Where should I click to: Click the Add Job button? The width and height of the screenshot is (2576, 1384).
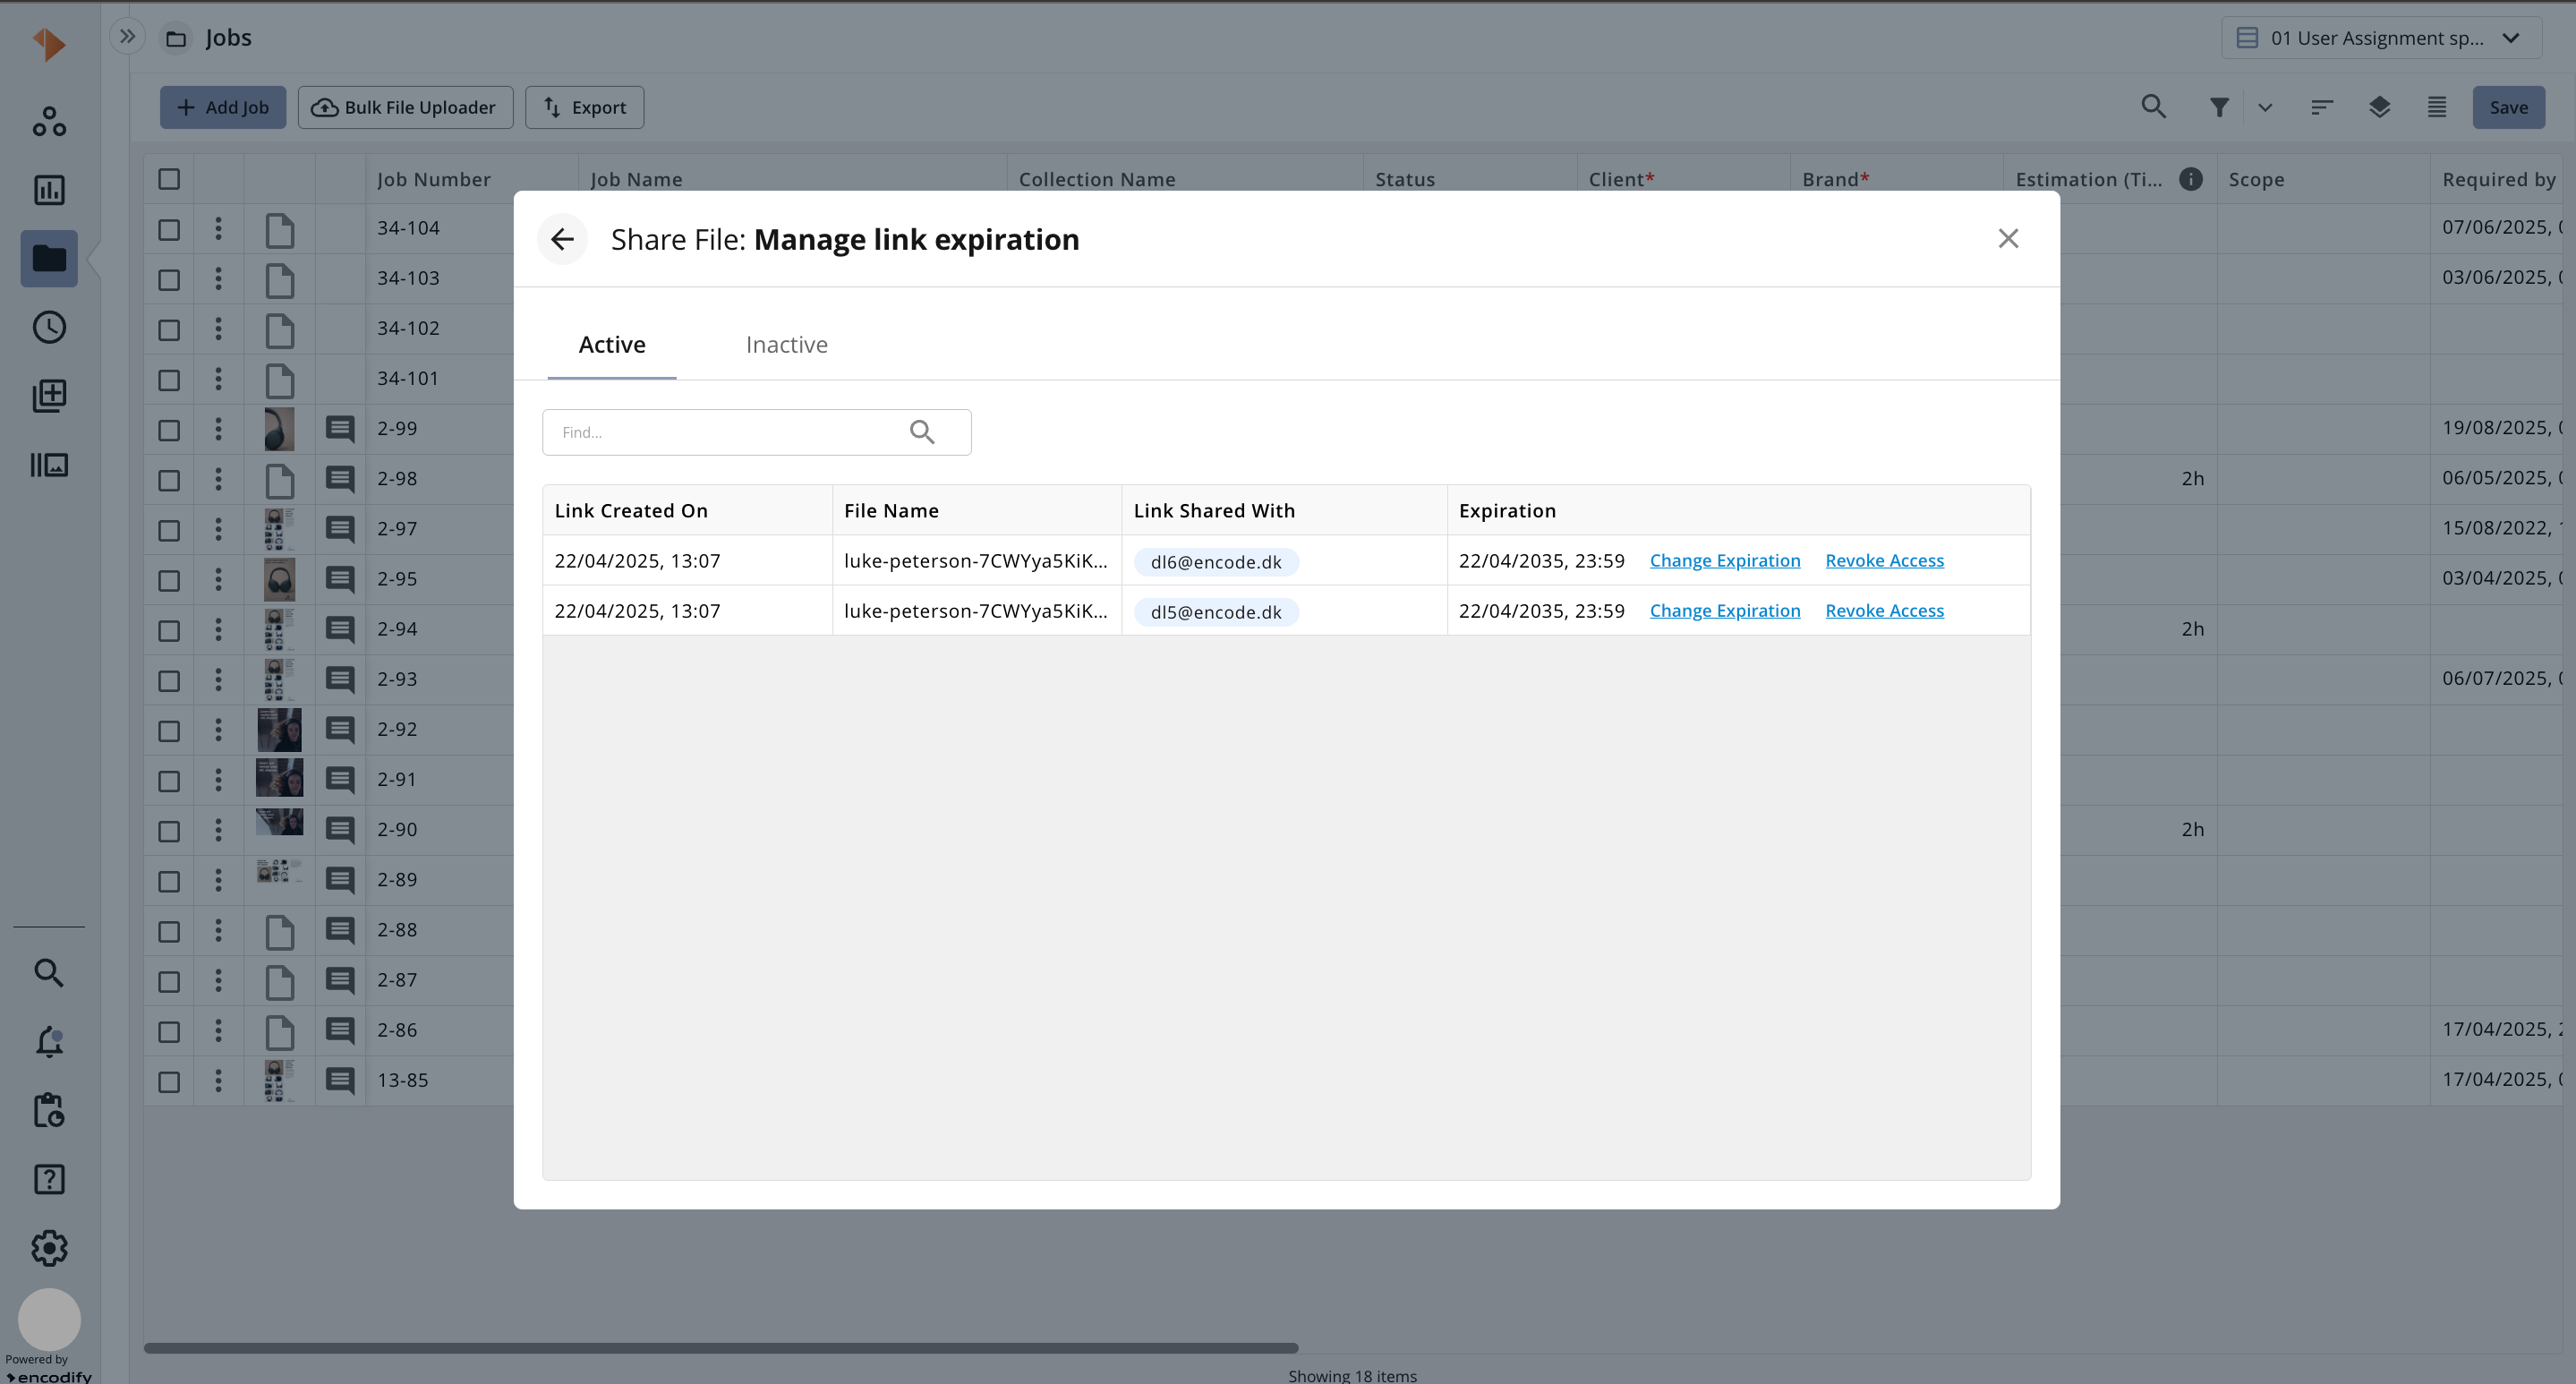click(223, 107)
